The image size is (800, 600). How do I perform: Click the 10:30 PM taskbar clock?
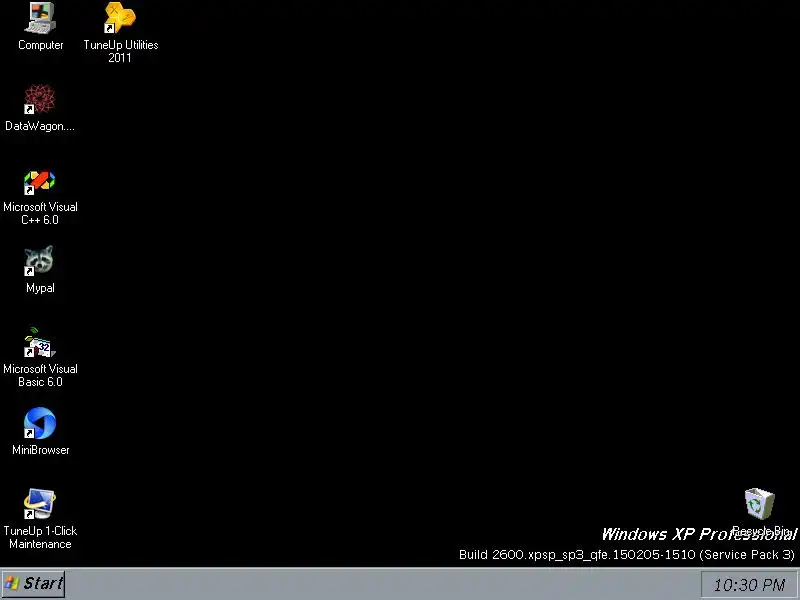pyautogui.click(x=749, y=585)
